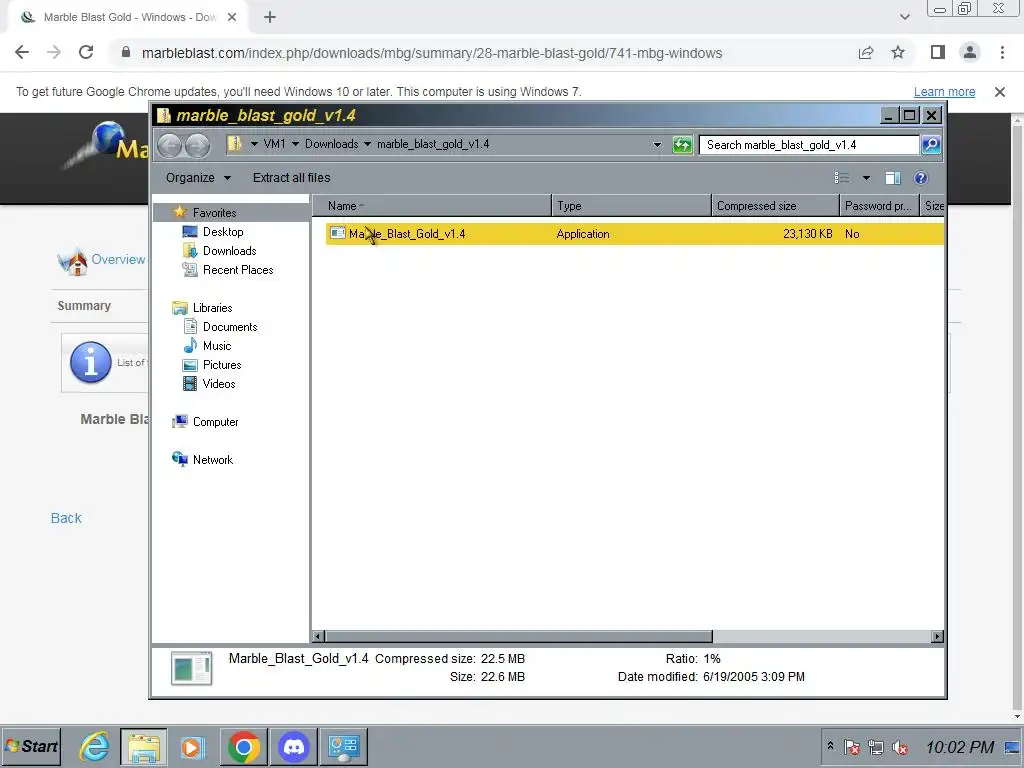Expand the address bar history dropdown
1024x768 pixels.
point(657,144)
